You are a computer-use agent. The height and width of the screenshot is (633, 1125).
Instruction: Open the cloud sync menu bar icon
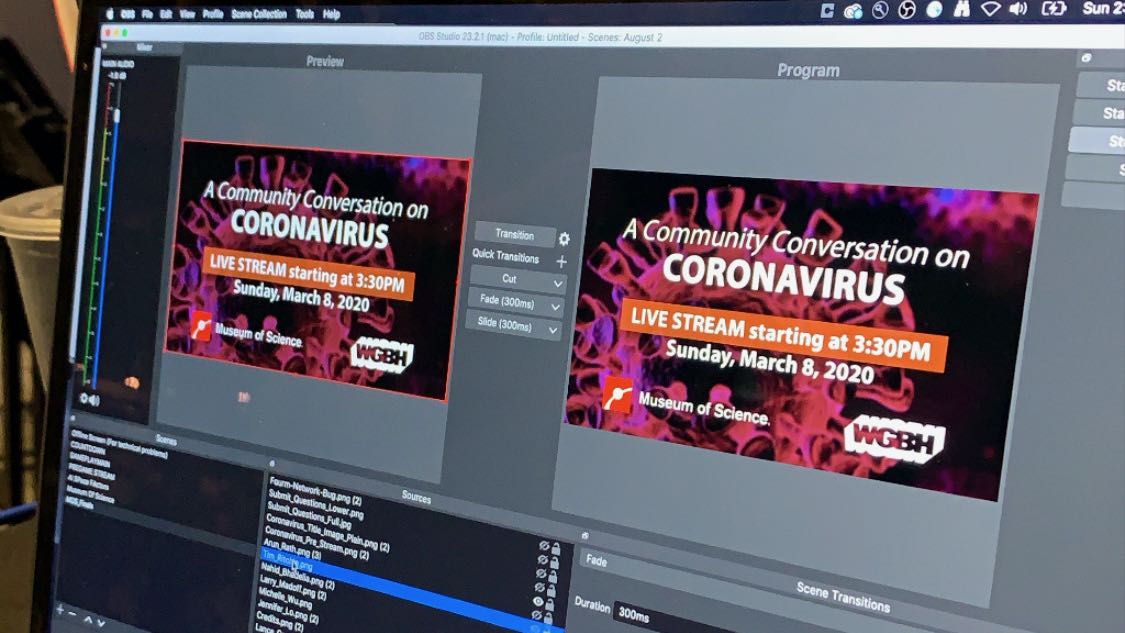853,11
